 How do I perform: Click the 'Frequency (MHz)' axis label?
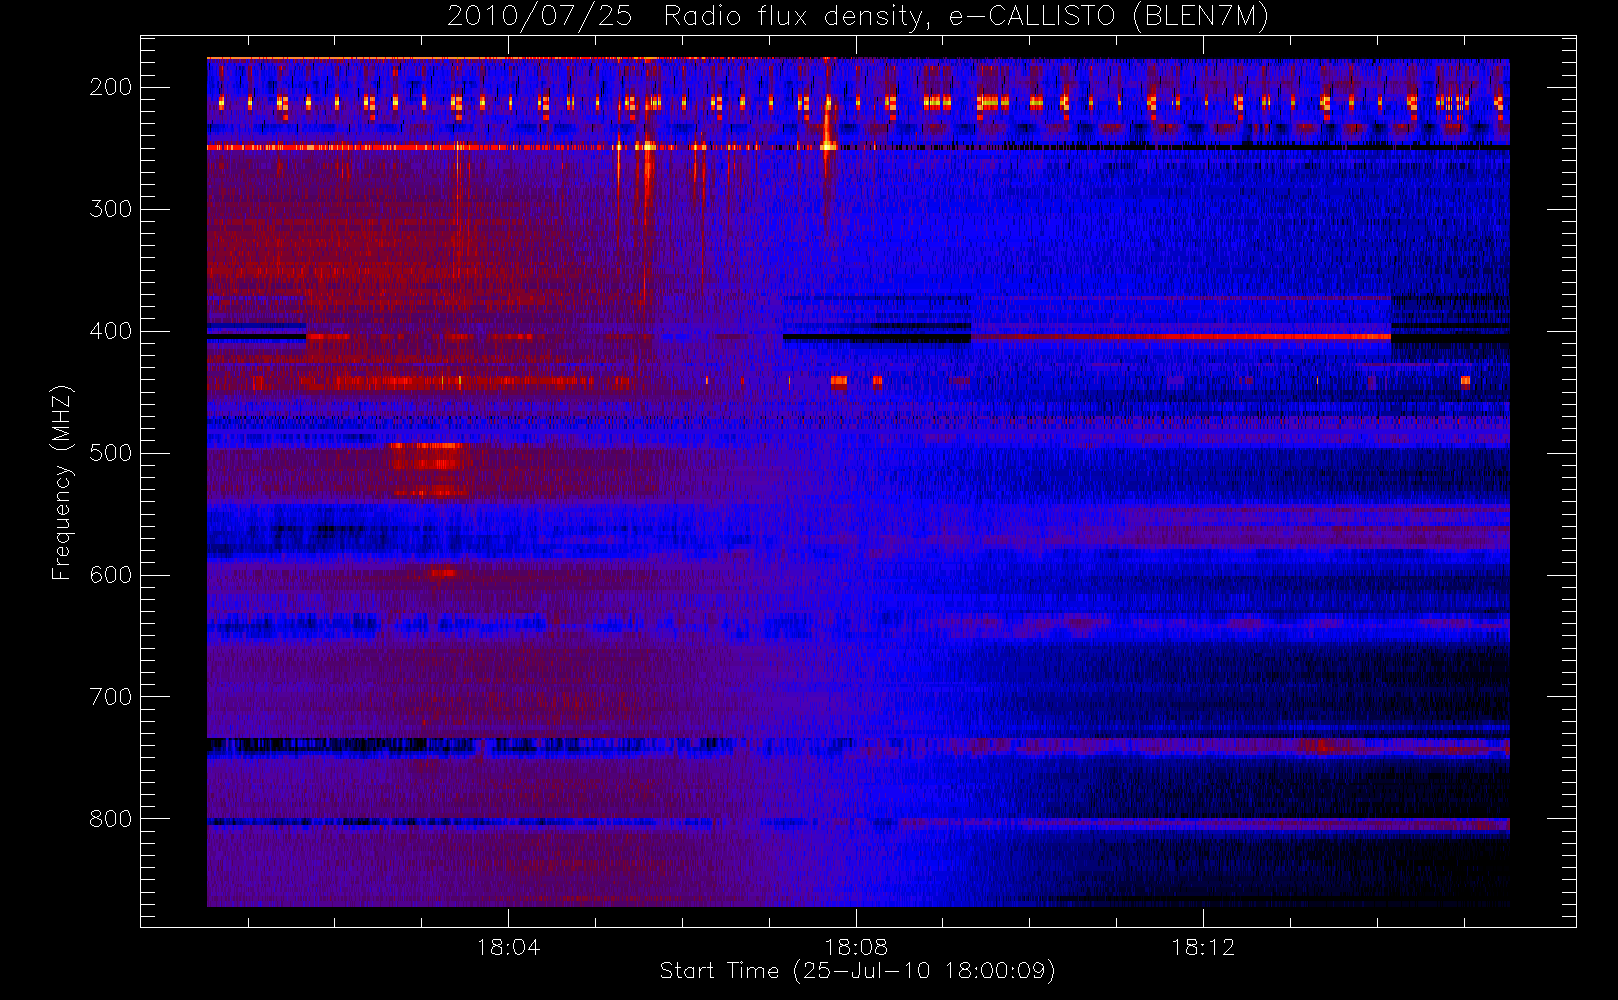62,482
